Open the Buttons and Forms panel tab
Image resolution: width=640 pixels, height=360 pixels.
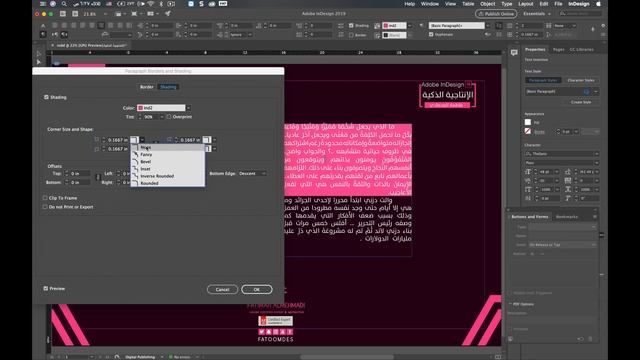click(530, 217)
